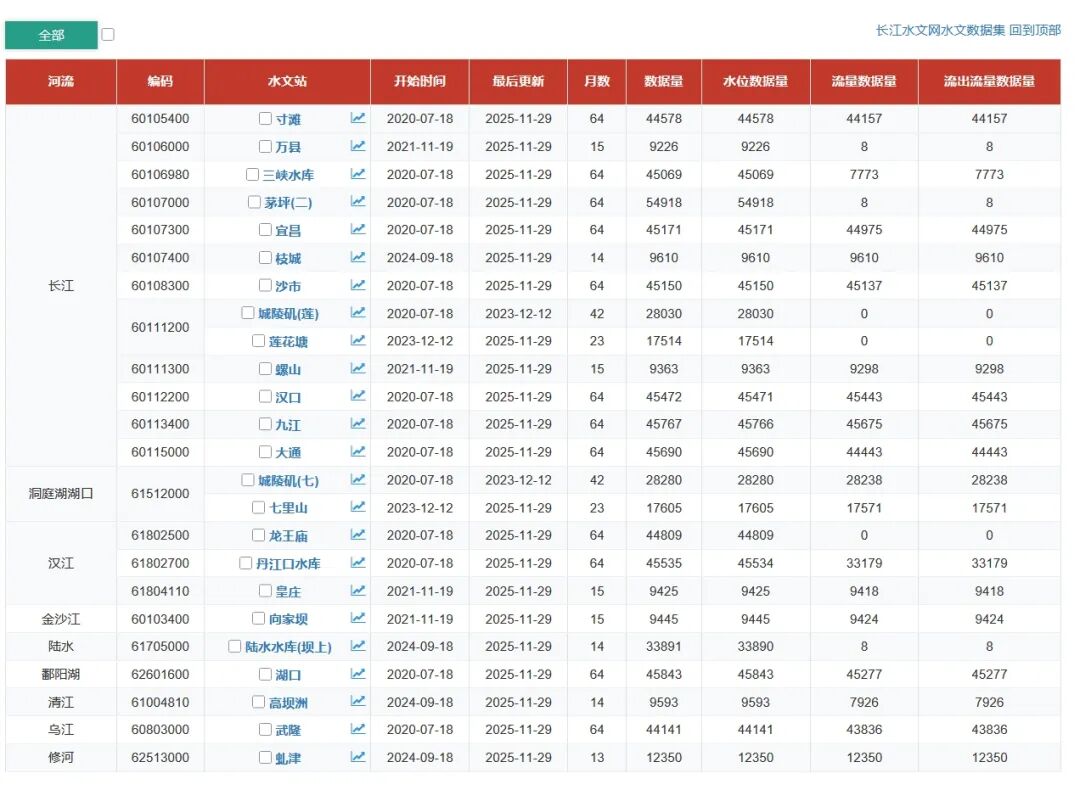Viewport: 1080px width, 790px height.
Task: Select the 33179 cell under 流量数据量
Action: pyautogui.click(x=864, y=563)
